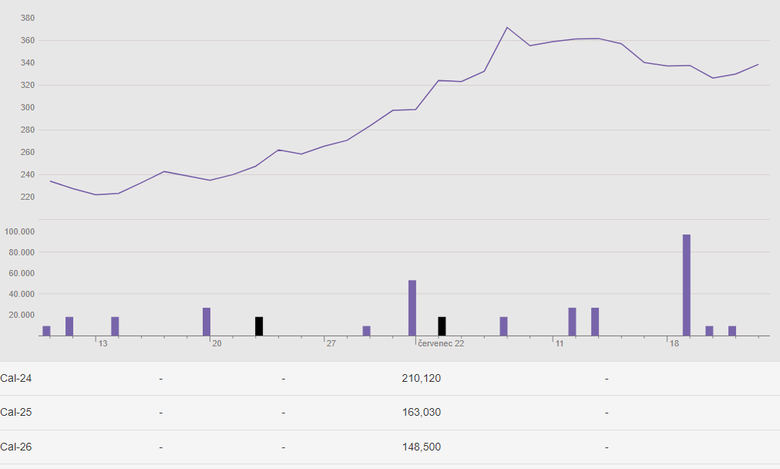Click the starting point of the price line

pyautogui.click(x=50, y=181)
